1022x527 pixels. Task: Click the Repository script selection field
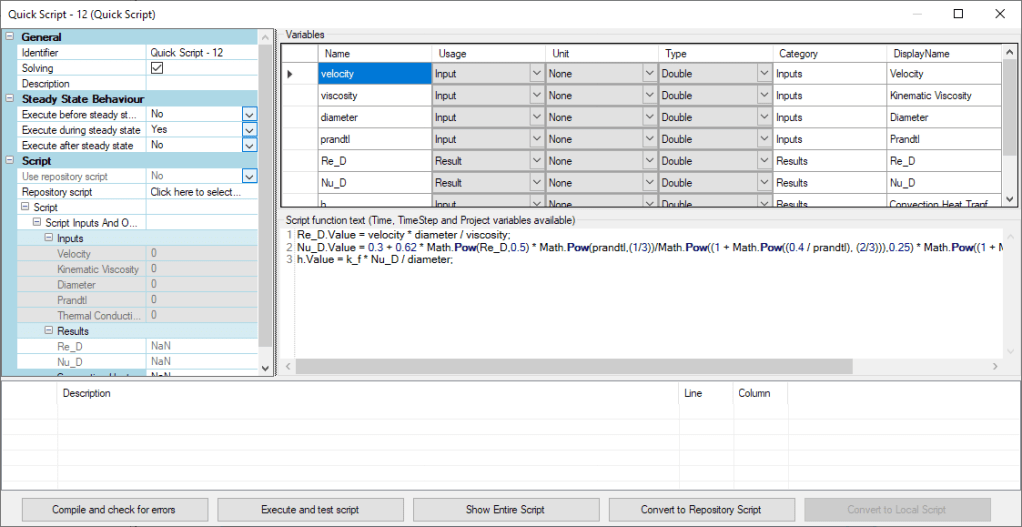201,192
